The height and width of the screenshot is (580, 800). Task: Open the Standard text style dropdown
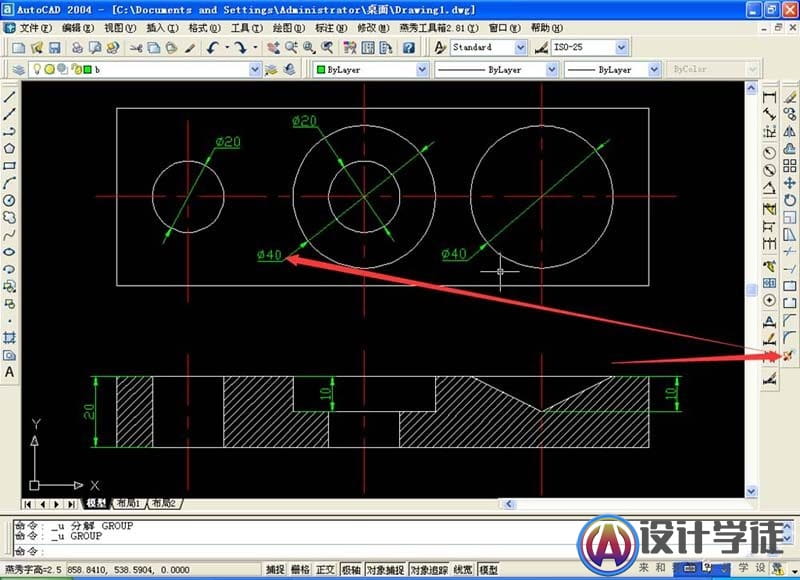[520, 47]
